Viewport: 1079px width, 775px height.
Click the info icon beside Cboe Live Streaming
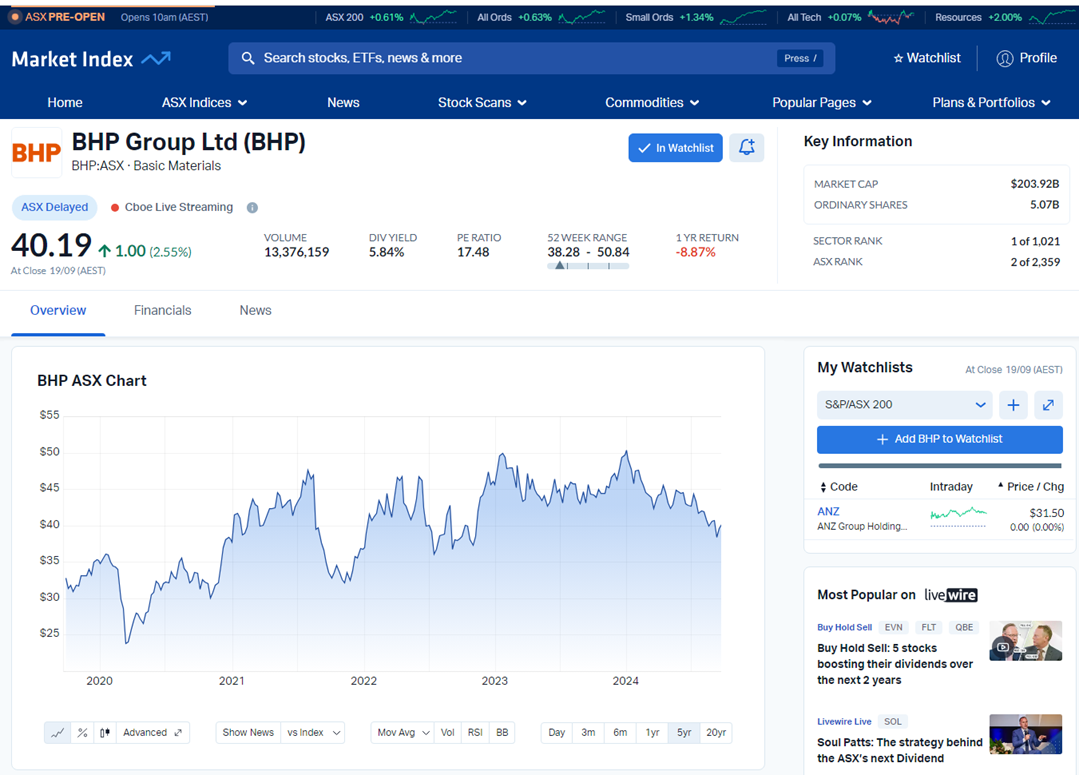click(252, 208)
